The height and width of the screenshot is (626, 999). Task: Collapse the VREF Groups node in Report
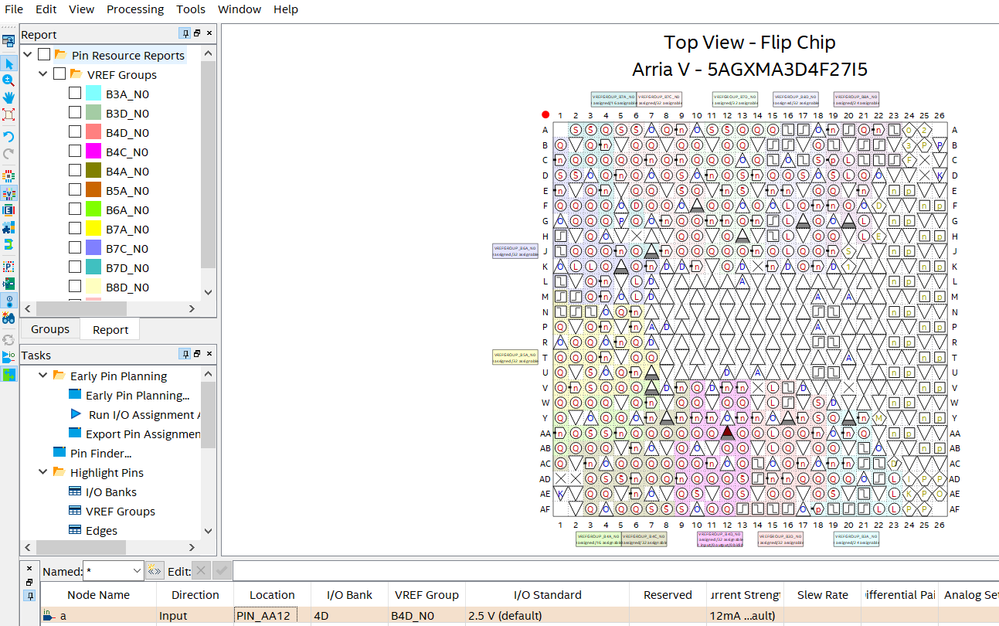[43, 74]
